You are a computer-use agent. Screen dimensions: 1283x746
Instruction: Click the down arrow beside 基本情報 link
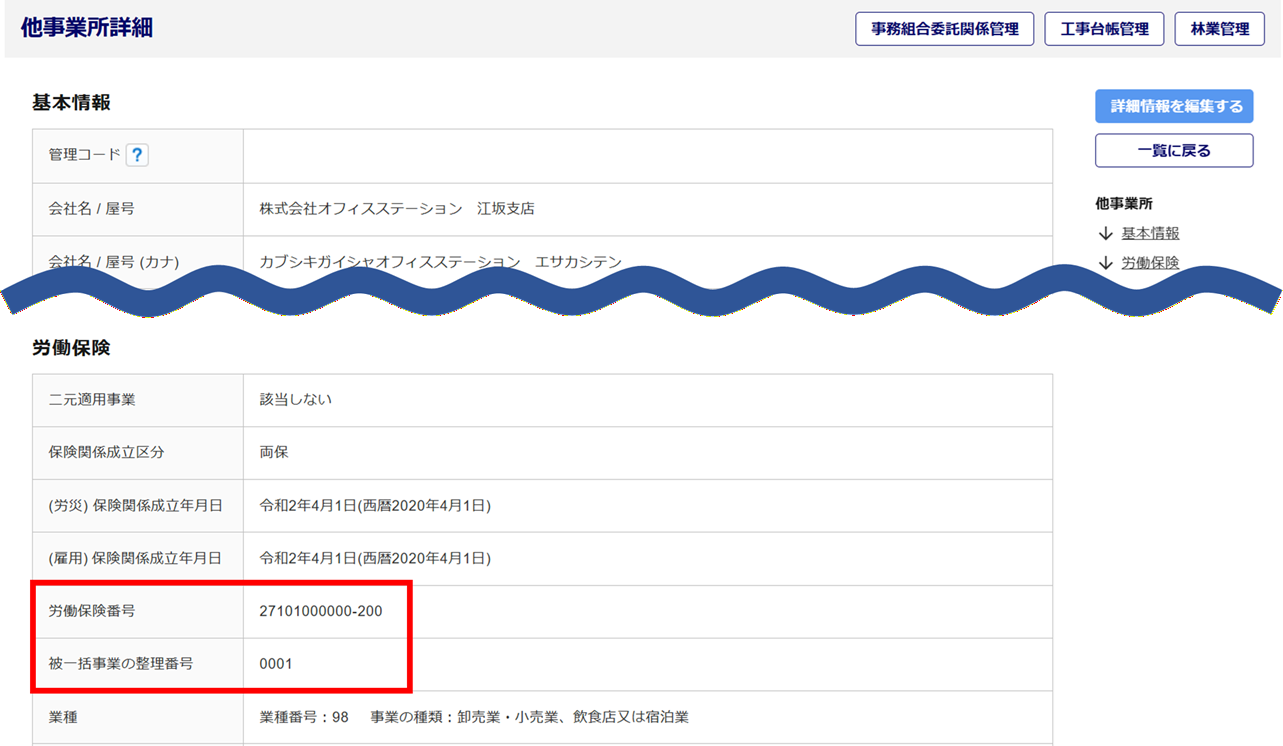[1105, 233]
